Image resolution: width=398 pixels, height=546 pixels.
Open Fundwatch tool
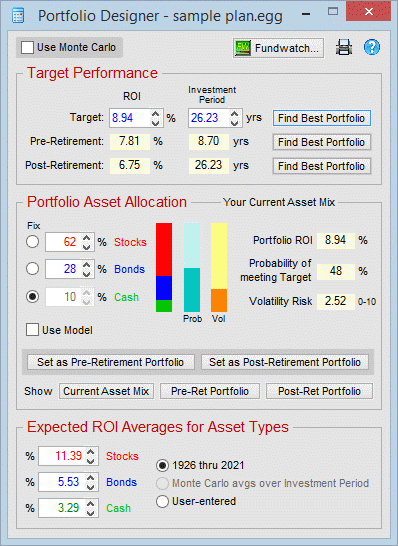tap(278, 48)
